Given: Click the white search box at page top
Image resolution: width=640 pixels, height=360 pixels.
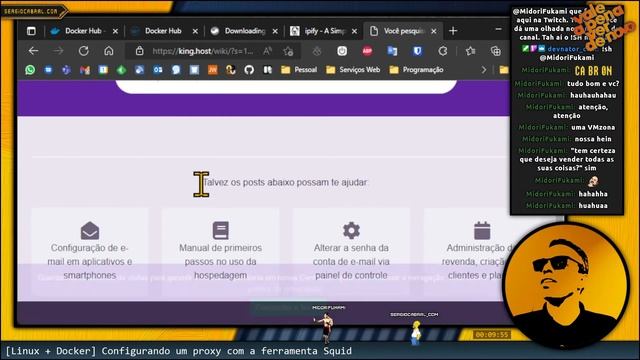Looking at the screenshot, I should 286,87.
